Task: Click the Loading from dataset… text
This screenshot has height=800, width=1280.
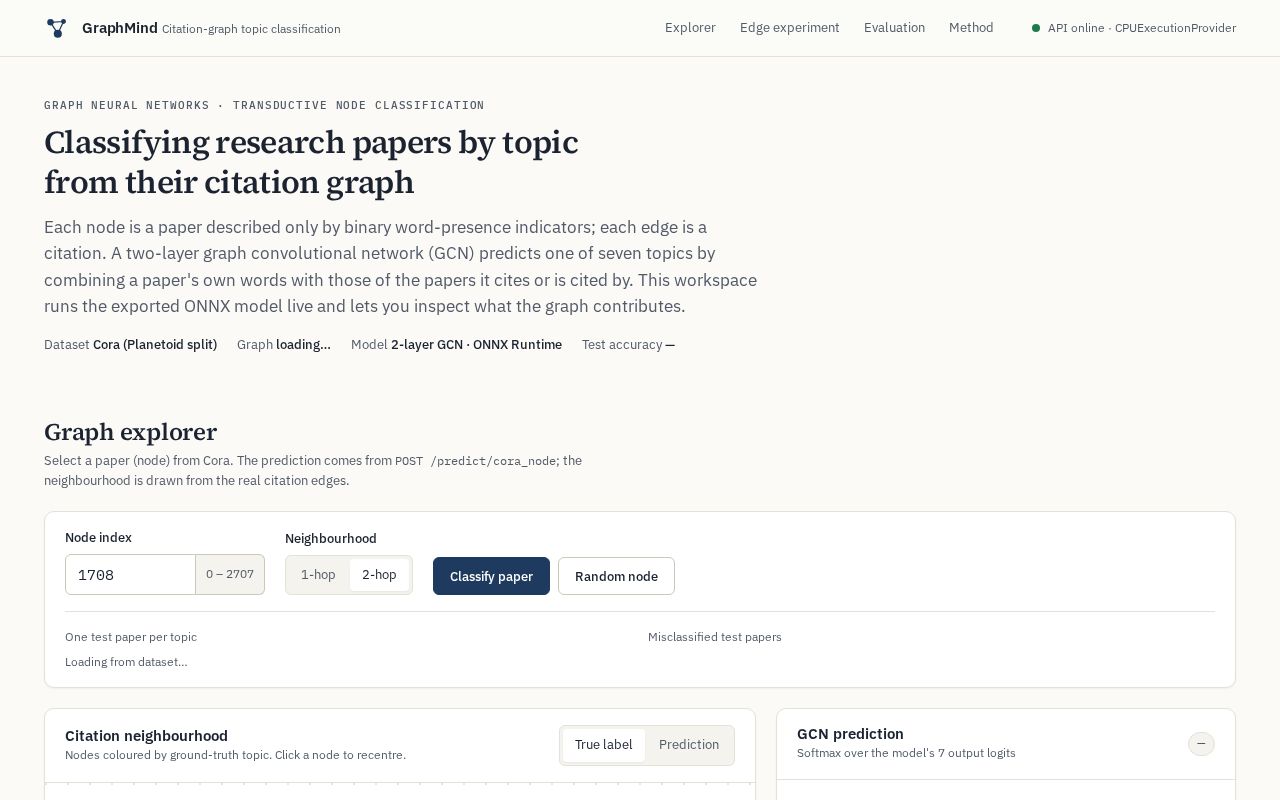Action: [126, 662]
